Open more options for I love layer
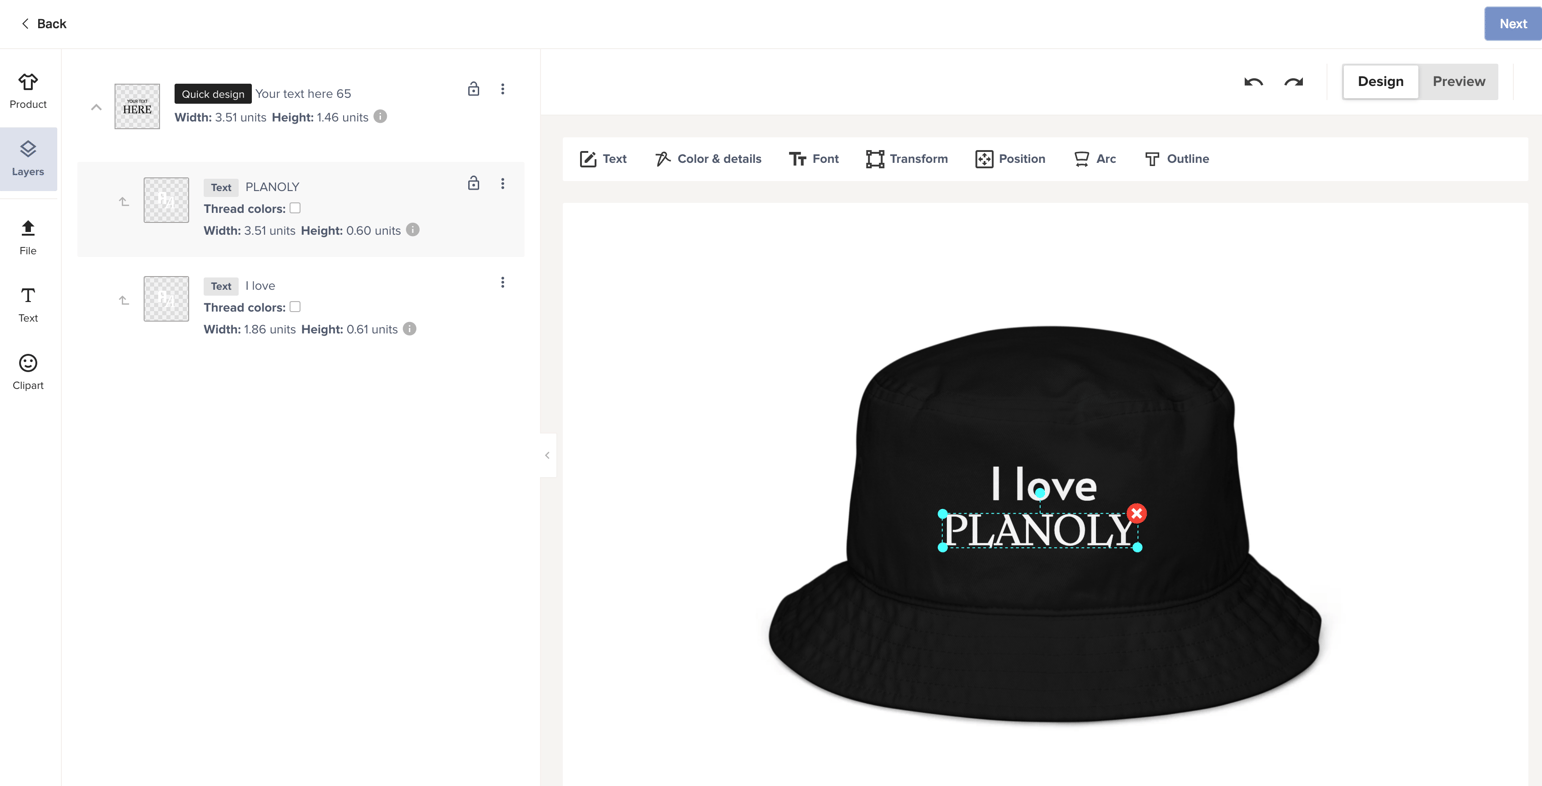 tap(503, 283)
